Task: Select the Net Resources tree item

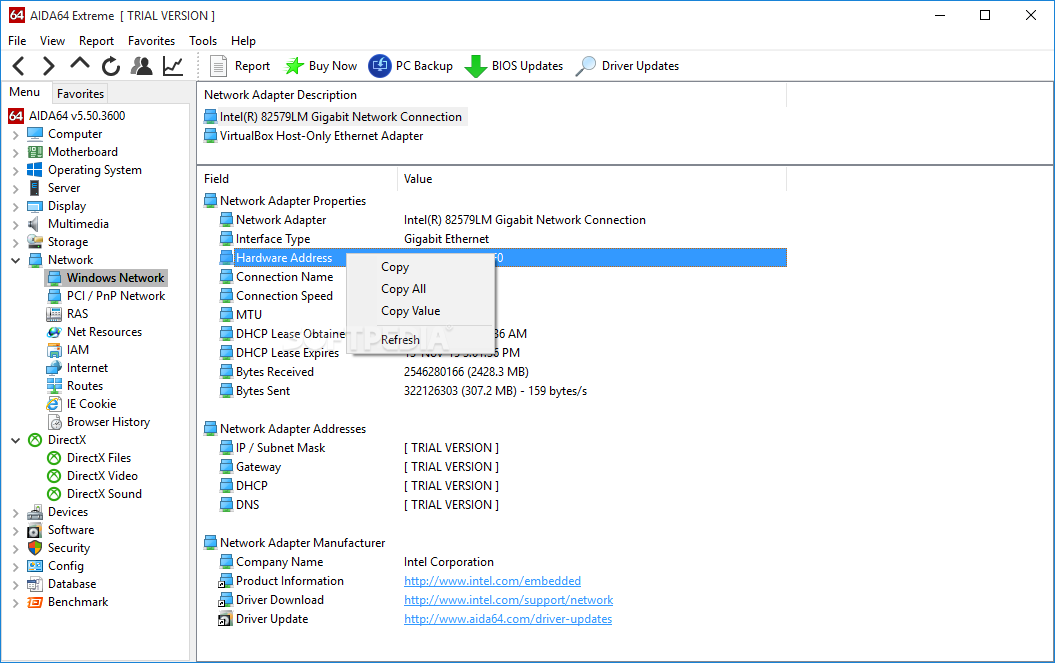Action: [x=95, y=332]
